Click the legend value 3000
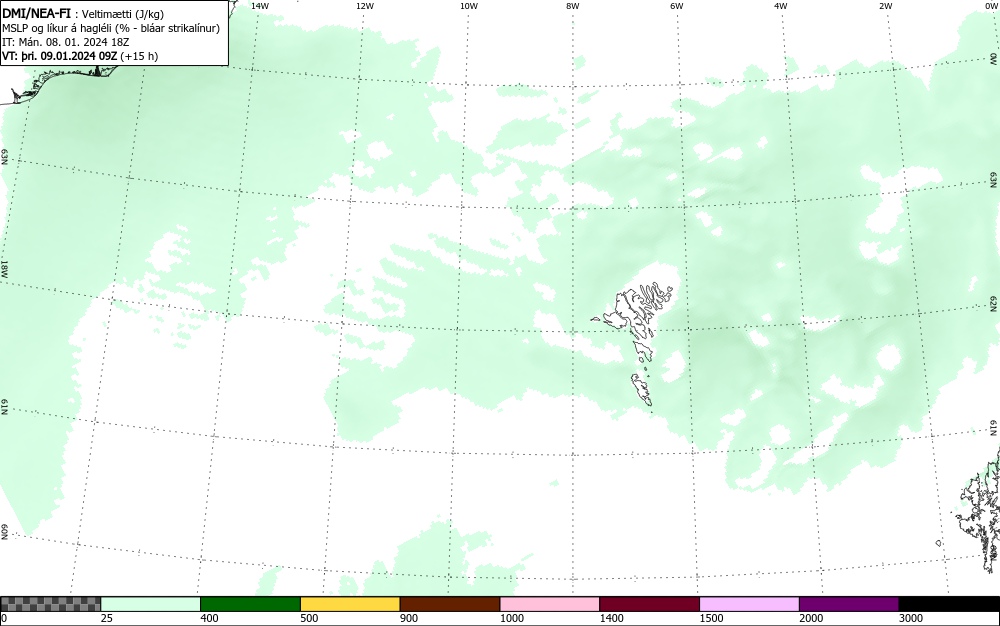Image resolution: width=1000 pixels, height=626 pixels. click(x=911, y=618)
